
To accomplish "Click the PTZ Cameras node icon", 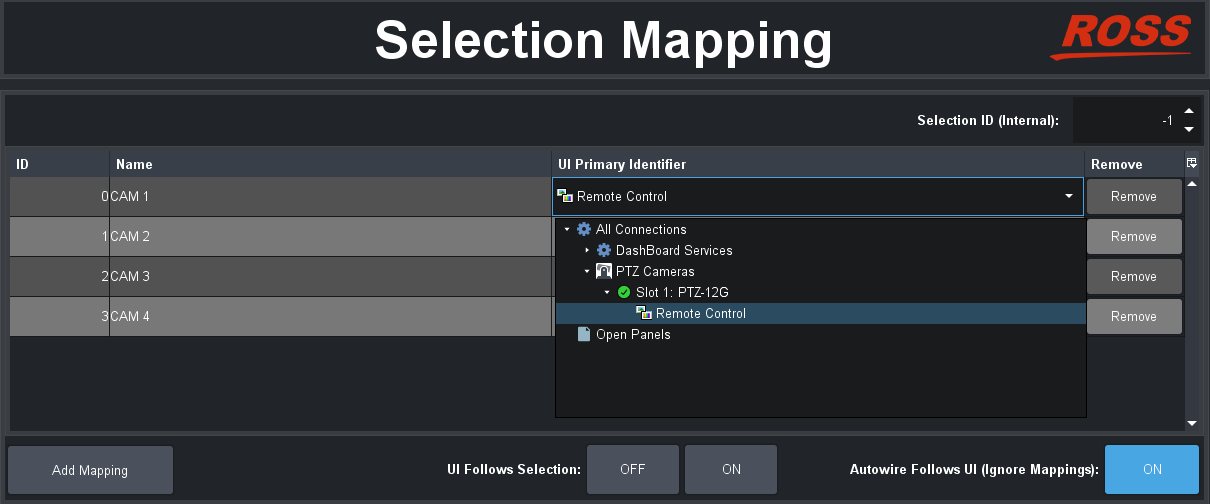I will [603, 272].
